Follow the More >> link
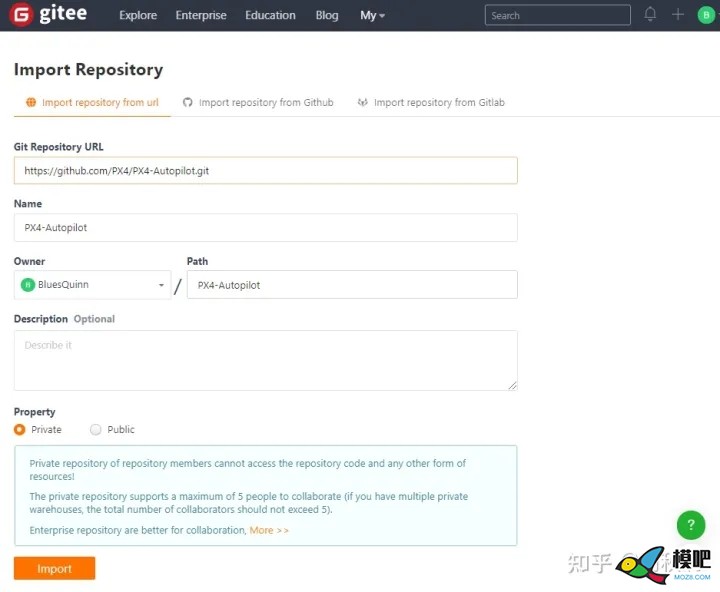The height and width of the screenshot is (592, 720). (x=269, y=530)
